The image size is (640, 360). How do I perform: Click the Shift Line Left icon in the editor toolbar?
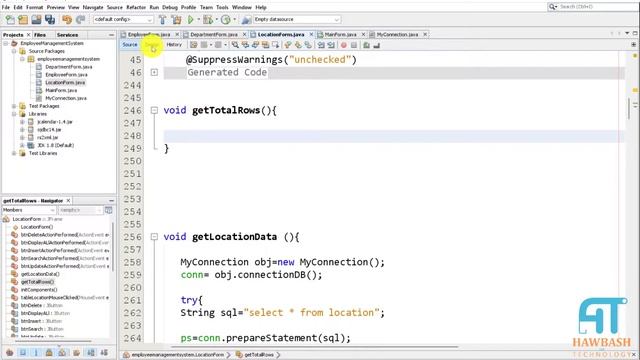pyautogui.click(x=321, y=45)
